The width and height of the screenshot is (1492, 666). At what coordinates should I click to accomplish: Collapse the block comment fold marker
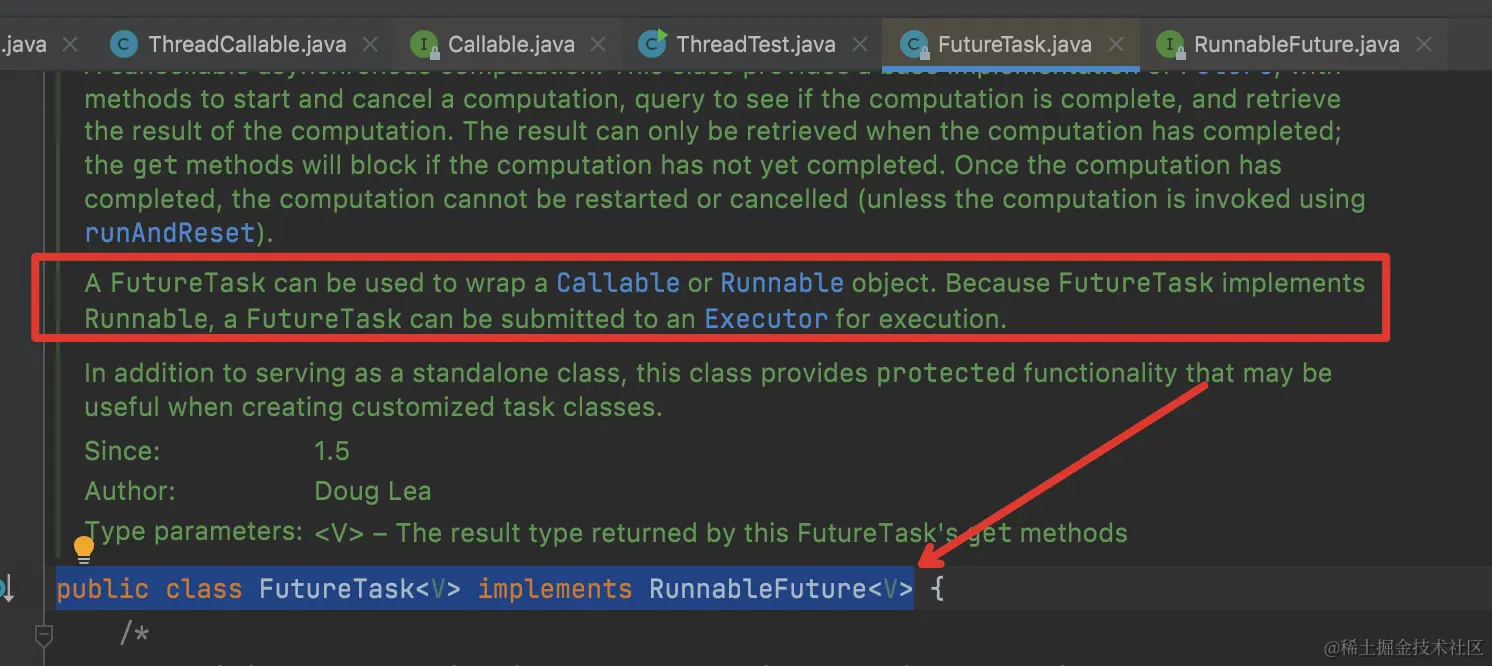click(43, 634)
